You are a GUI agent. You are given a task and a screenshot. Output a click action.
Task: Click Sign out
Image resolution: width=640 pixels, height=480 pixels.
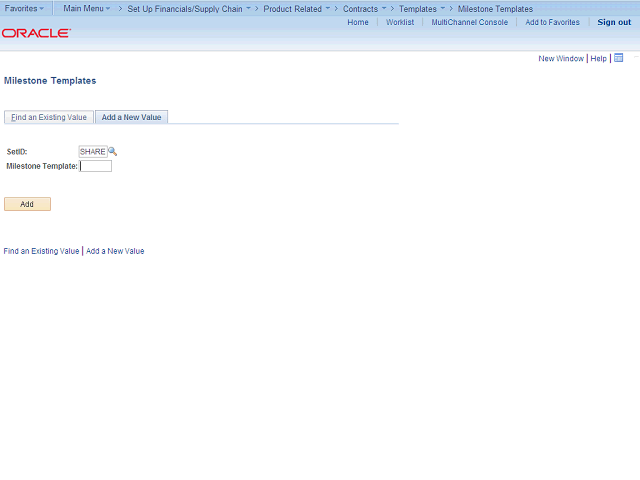click(x=614, y=22)
